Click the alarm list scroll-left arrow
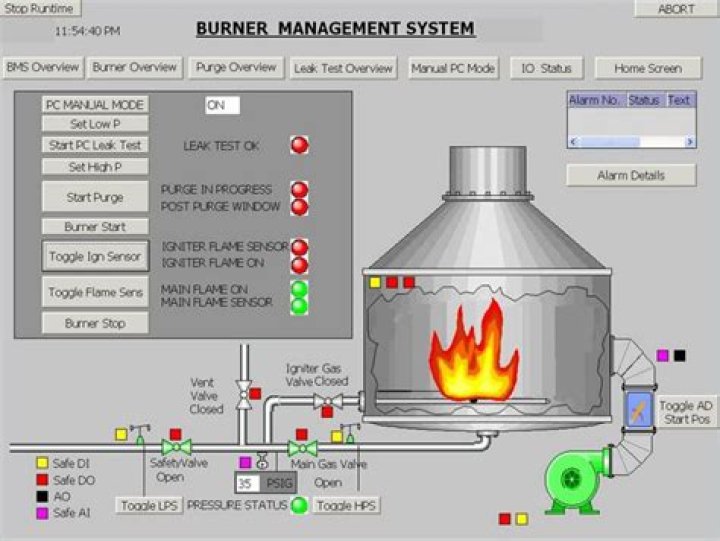 click(x=573, y=141)
